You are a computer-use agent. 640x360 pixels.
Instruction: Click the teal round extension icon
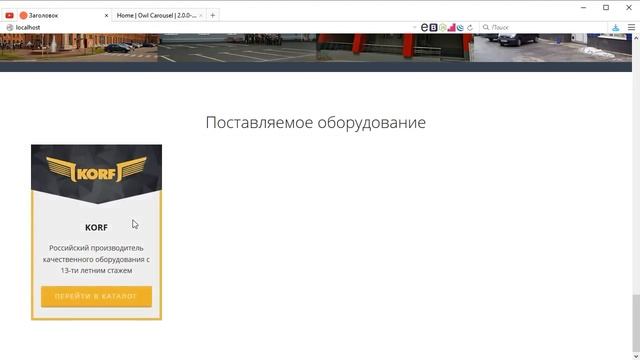pyautogui.click(x=460, y=28)
